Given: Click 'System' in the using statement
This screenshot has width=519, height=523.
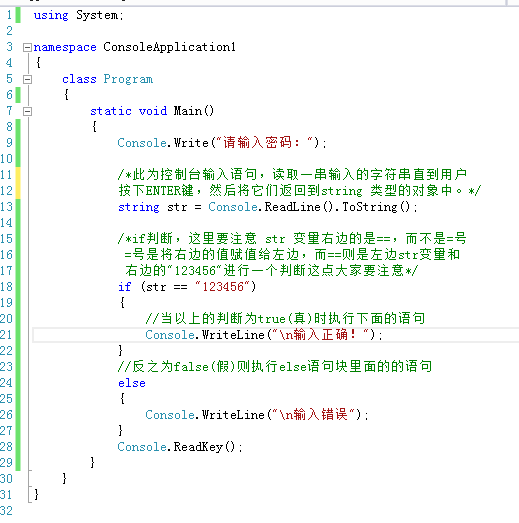Looking at the screenshot, I should (97, 15).
